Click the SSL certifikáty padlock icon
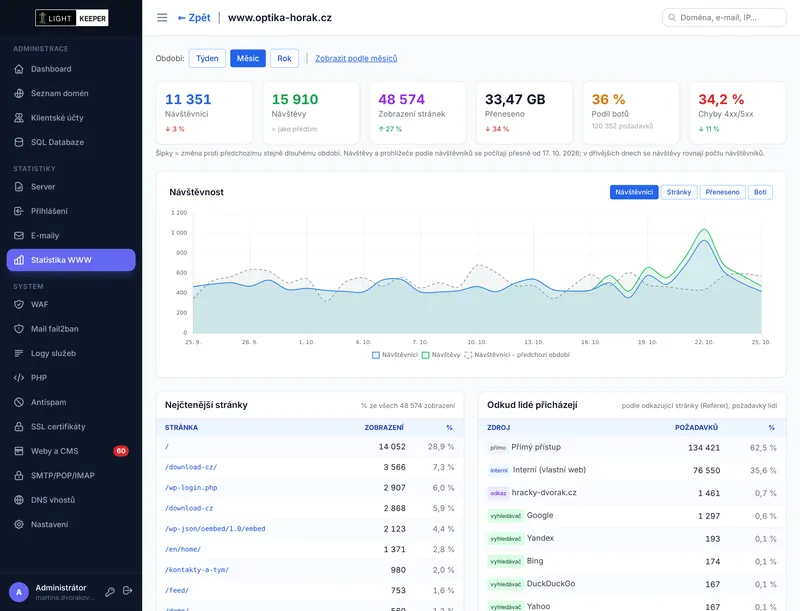 coord(19,426)
